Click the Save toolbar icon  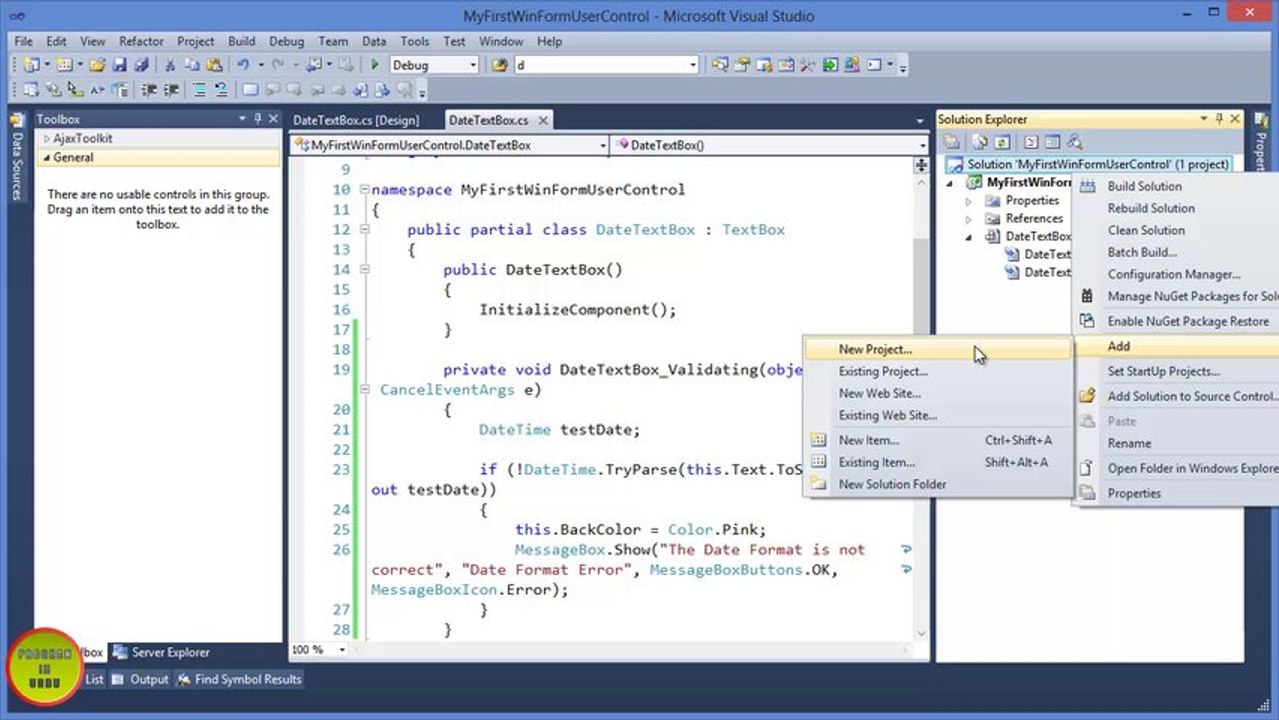[119, 65]
